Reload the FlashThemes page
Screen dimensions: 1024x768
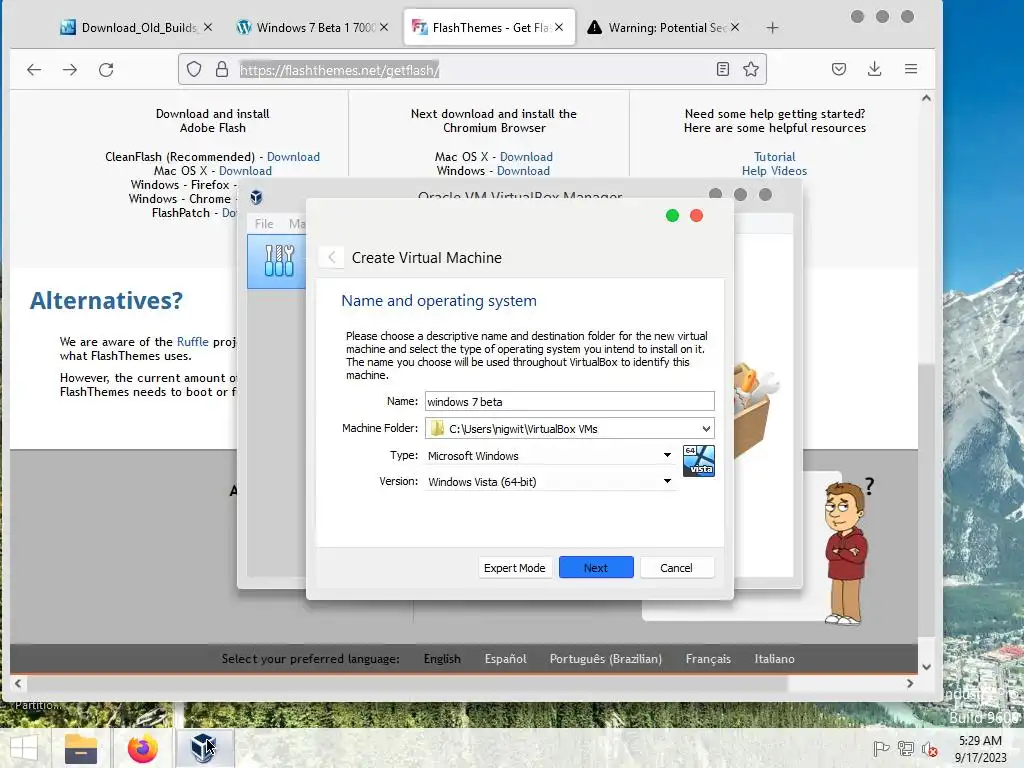click(106, 69)
